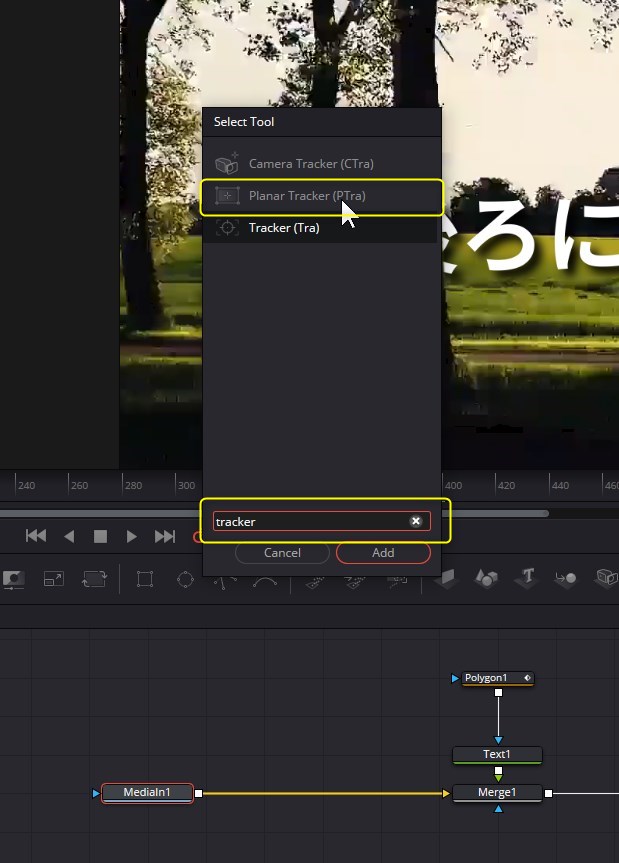Click frame 420 on the time ruler
The image size is (619, 863).
pos(506,485)
